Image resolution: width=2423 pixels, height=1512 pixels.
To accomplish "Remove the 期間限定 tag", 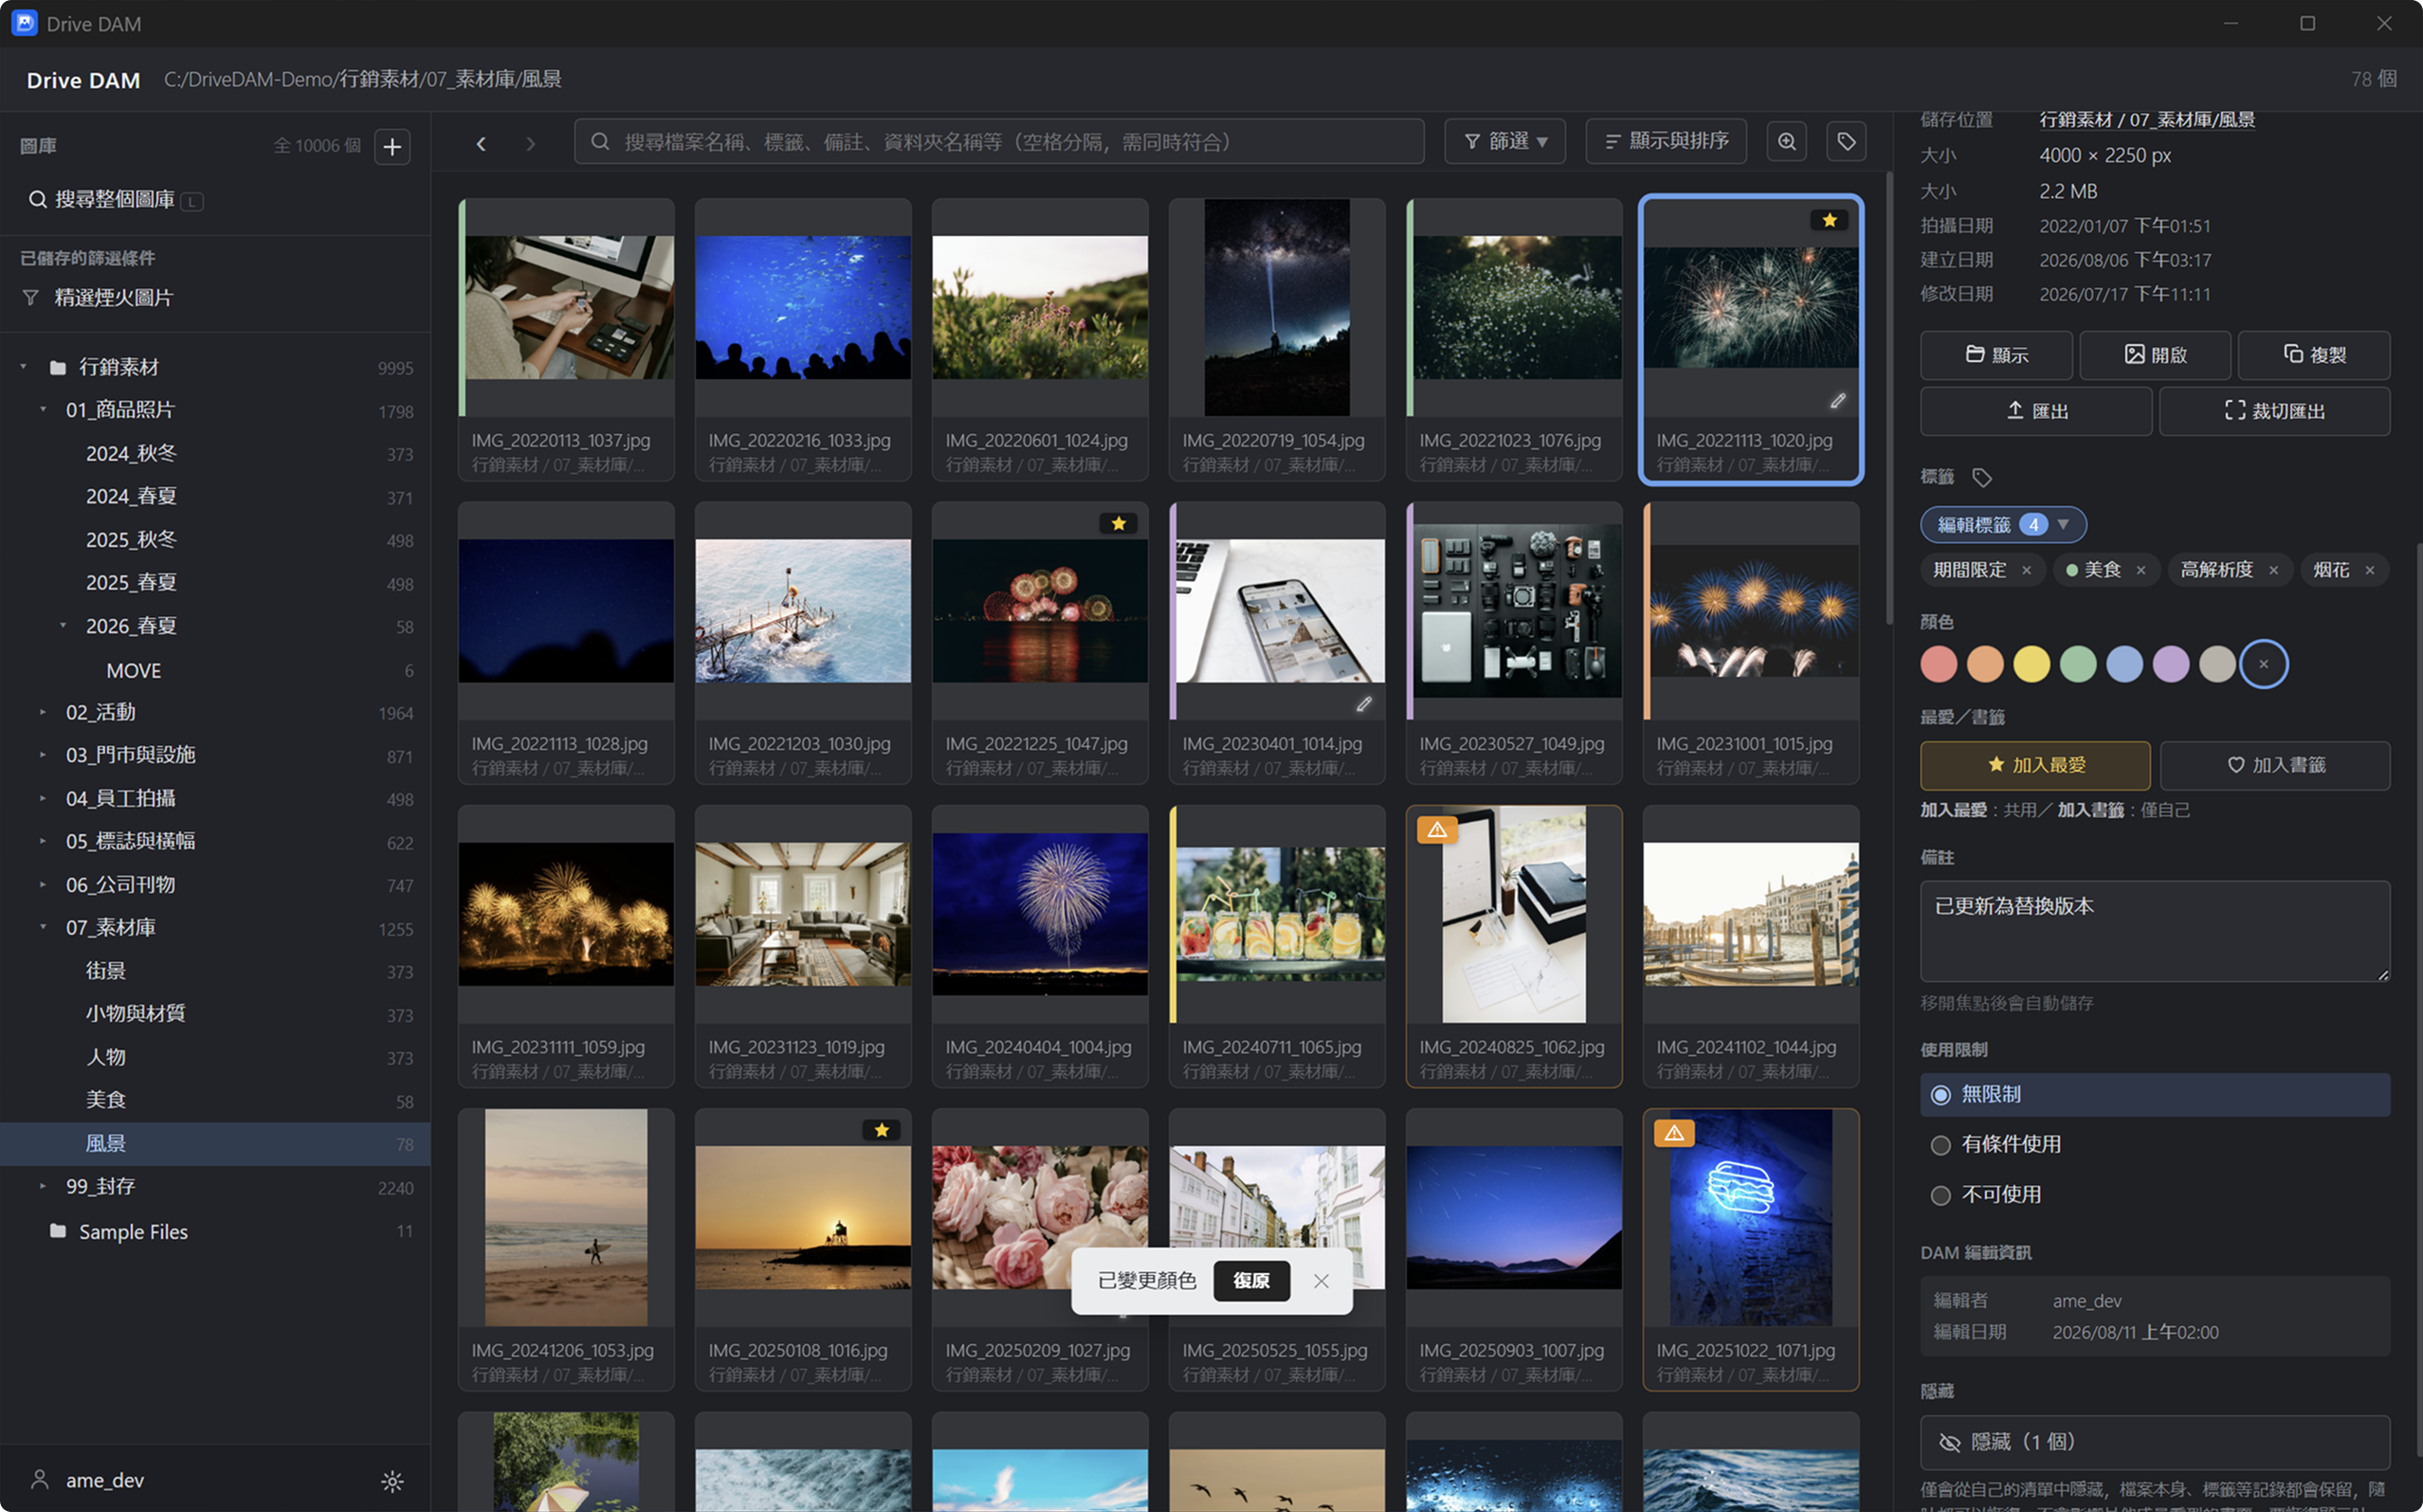I will 2026,571.
